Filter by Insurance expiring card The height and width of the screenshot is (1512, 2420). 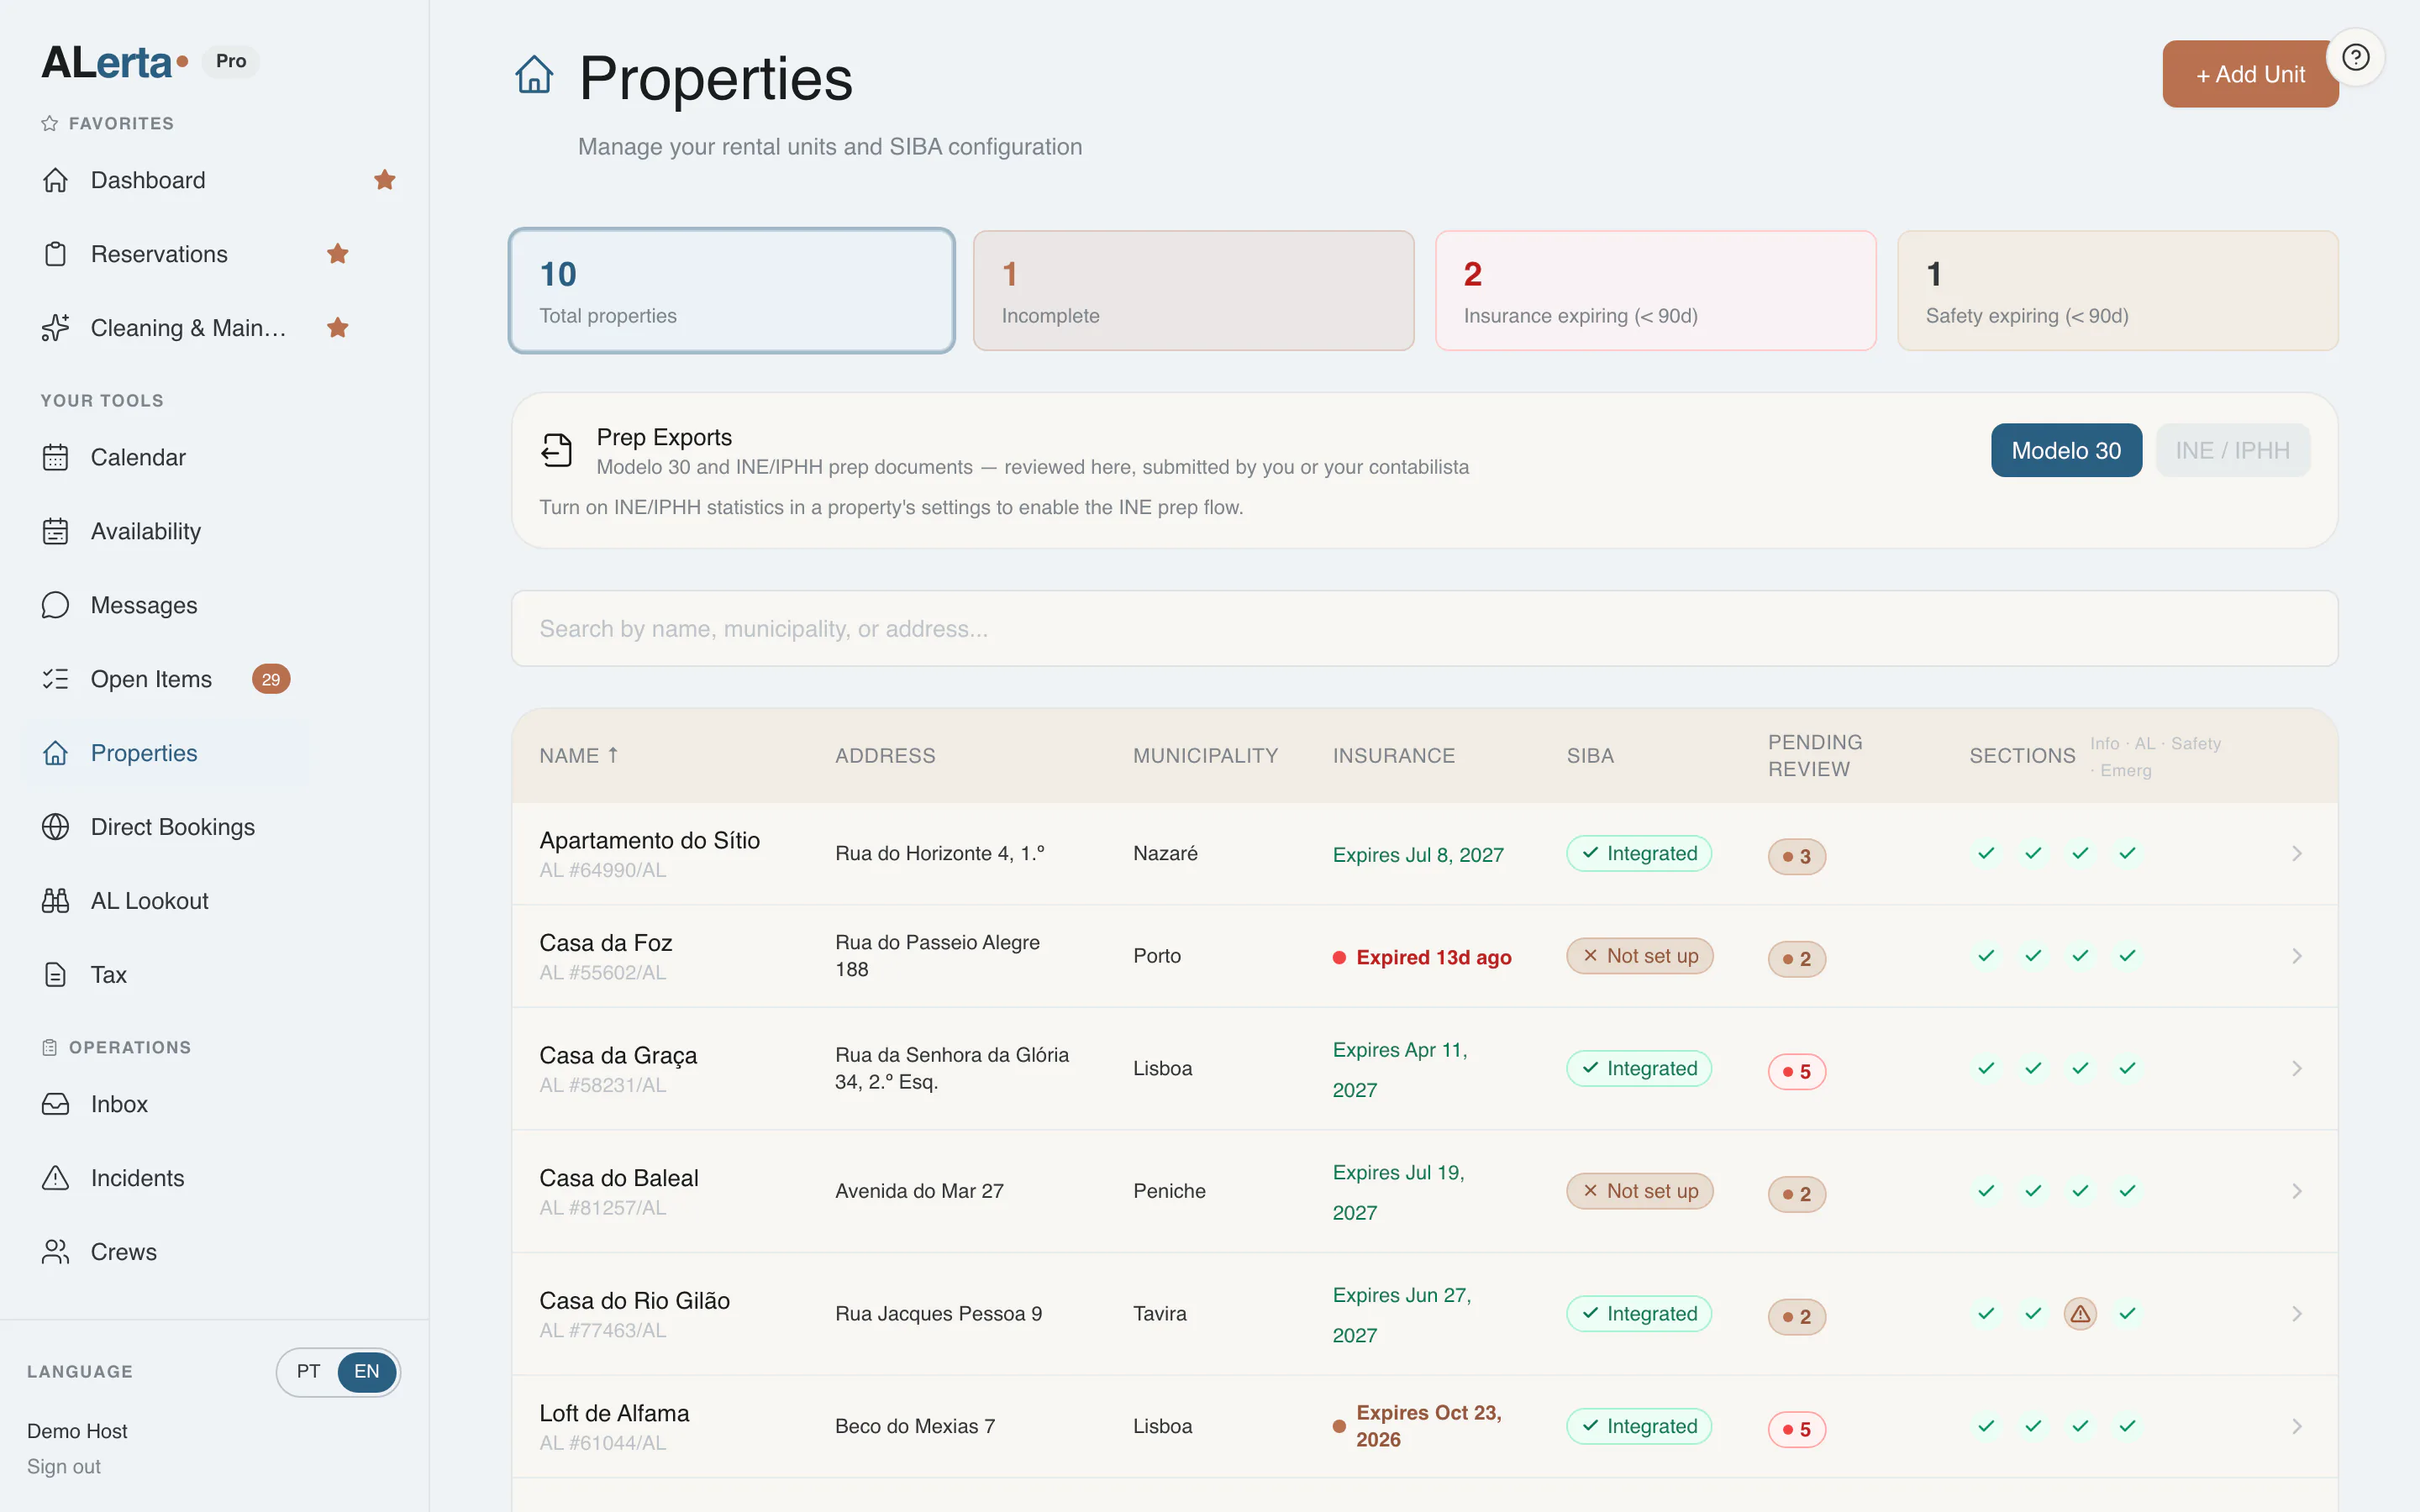click(x=1655, y=291)
